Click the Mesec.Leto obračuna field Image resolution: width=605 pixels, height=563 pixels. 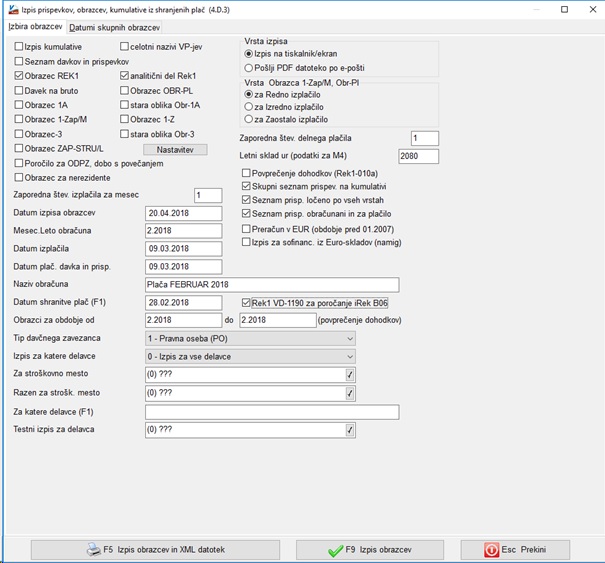point(184,231)
